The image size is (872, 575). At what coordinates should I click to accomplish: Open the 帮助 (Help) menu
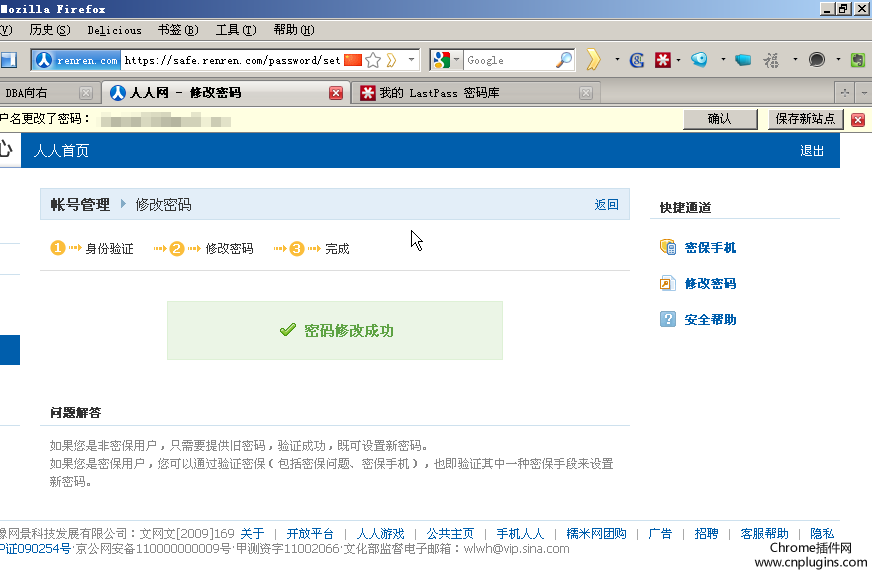pos(294,30)
